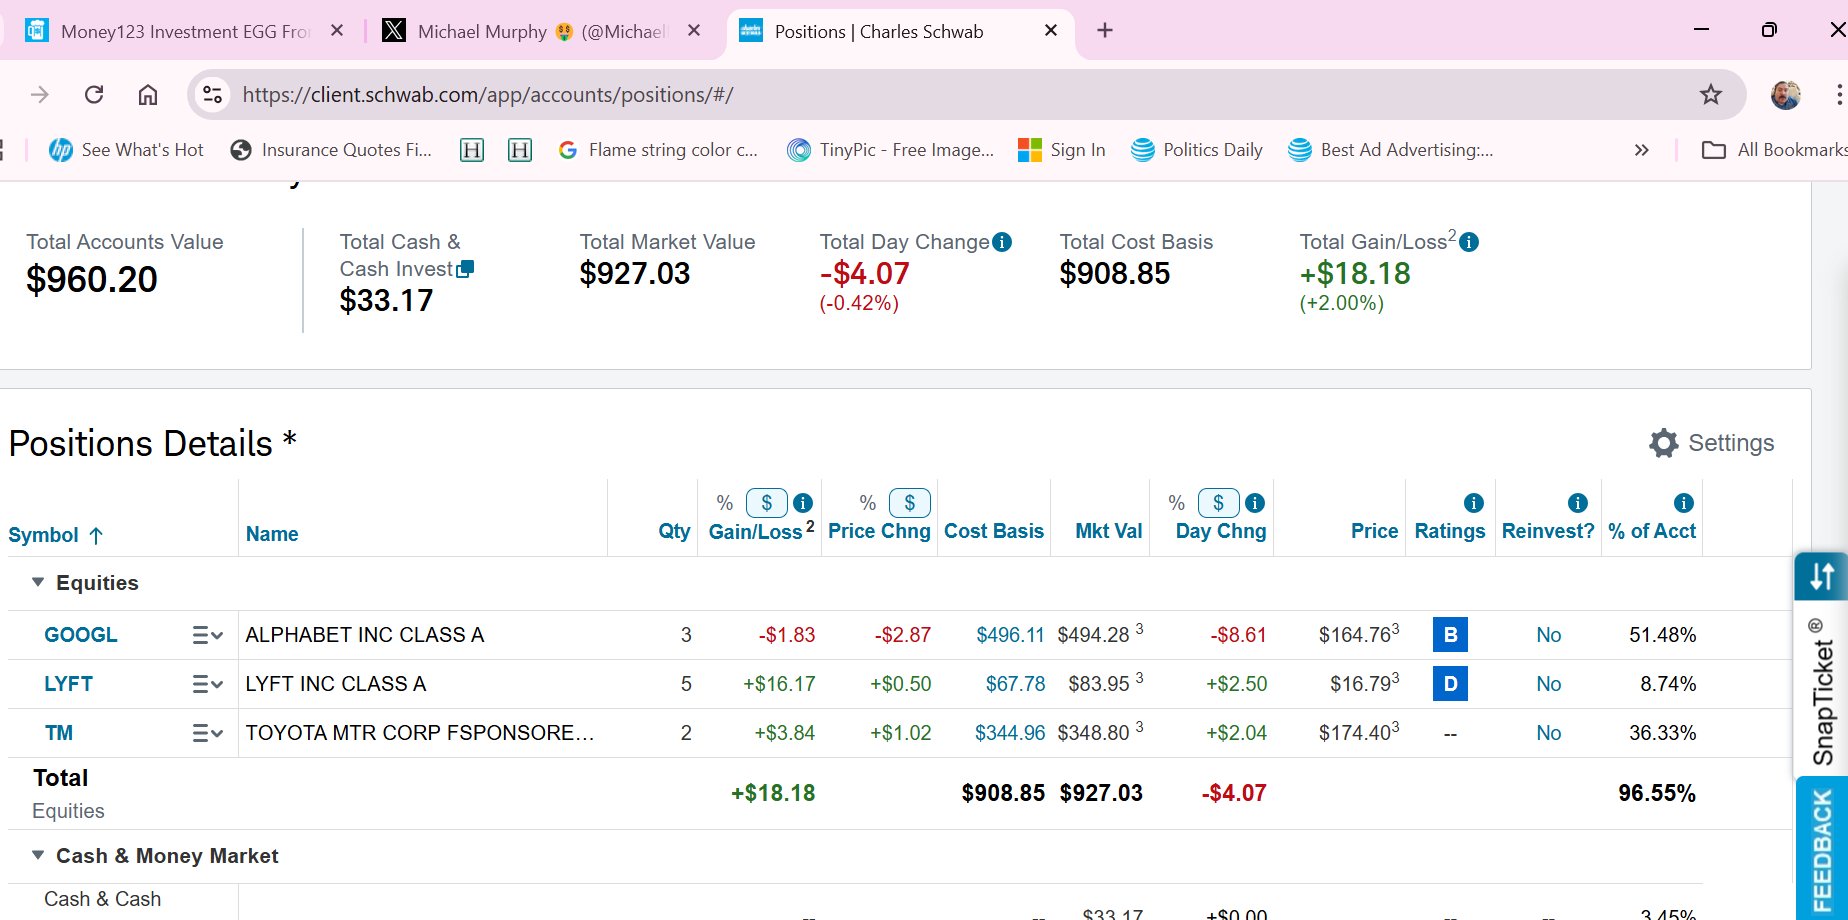Switch Day Chng column to percent
The width and height of the screenshot is (1848, 920).
[x=1177, y=503]
